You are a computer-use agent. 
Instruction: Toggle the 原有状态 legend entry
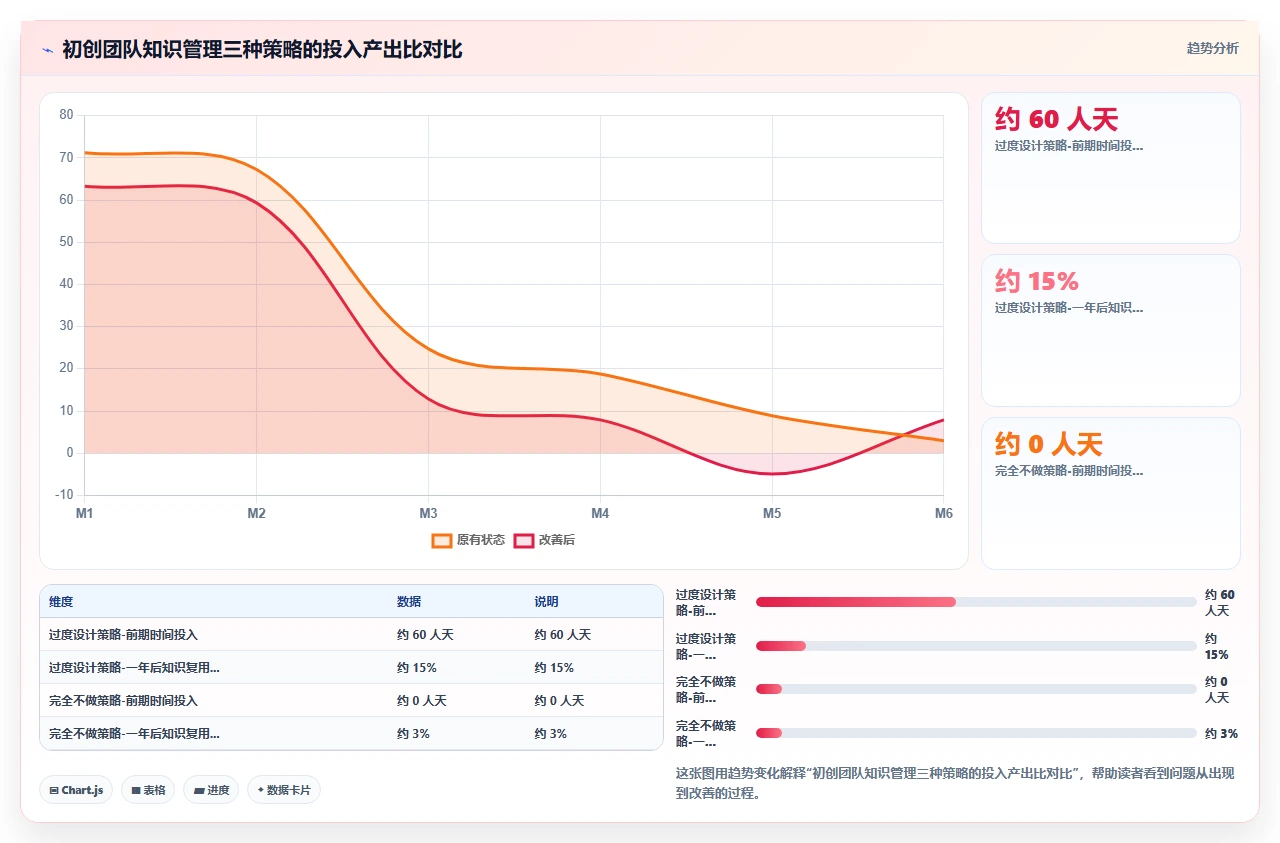pyautogui.click(x=468, y=540)
